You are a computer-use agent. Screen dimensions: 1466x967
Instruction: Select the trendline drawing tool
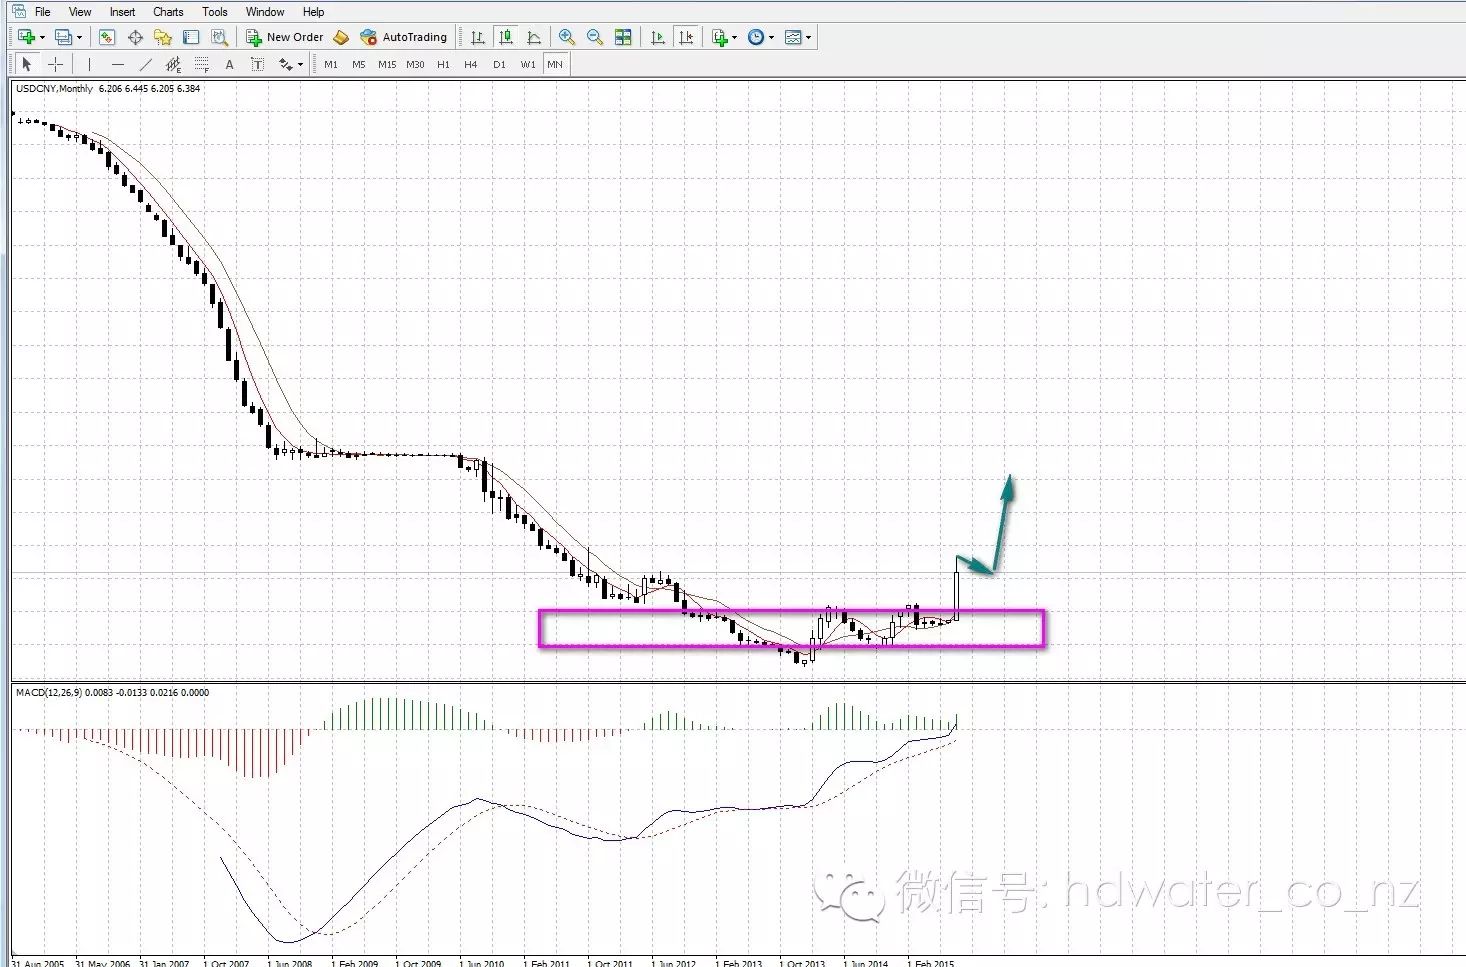tap(145, 64)
